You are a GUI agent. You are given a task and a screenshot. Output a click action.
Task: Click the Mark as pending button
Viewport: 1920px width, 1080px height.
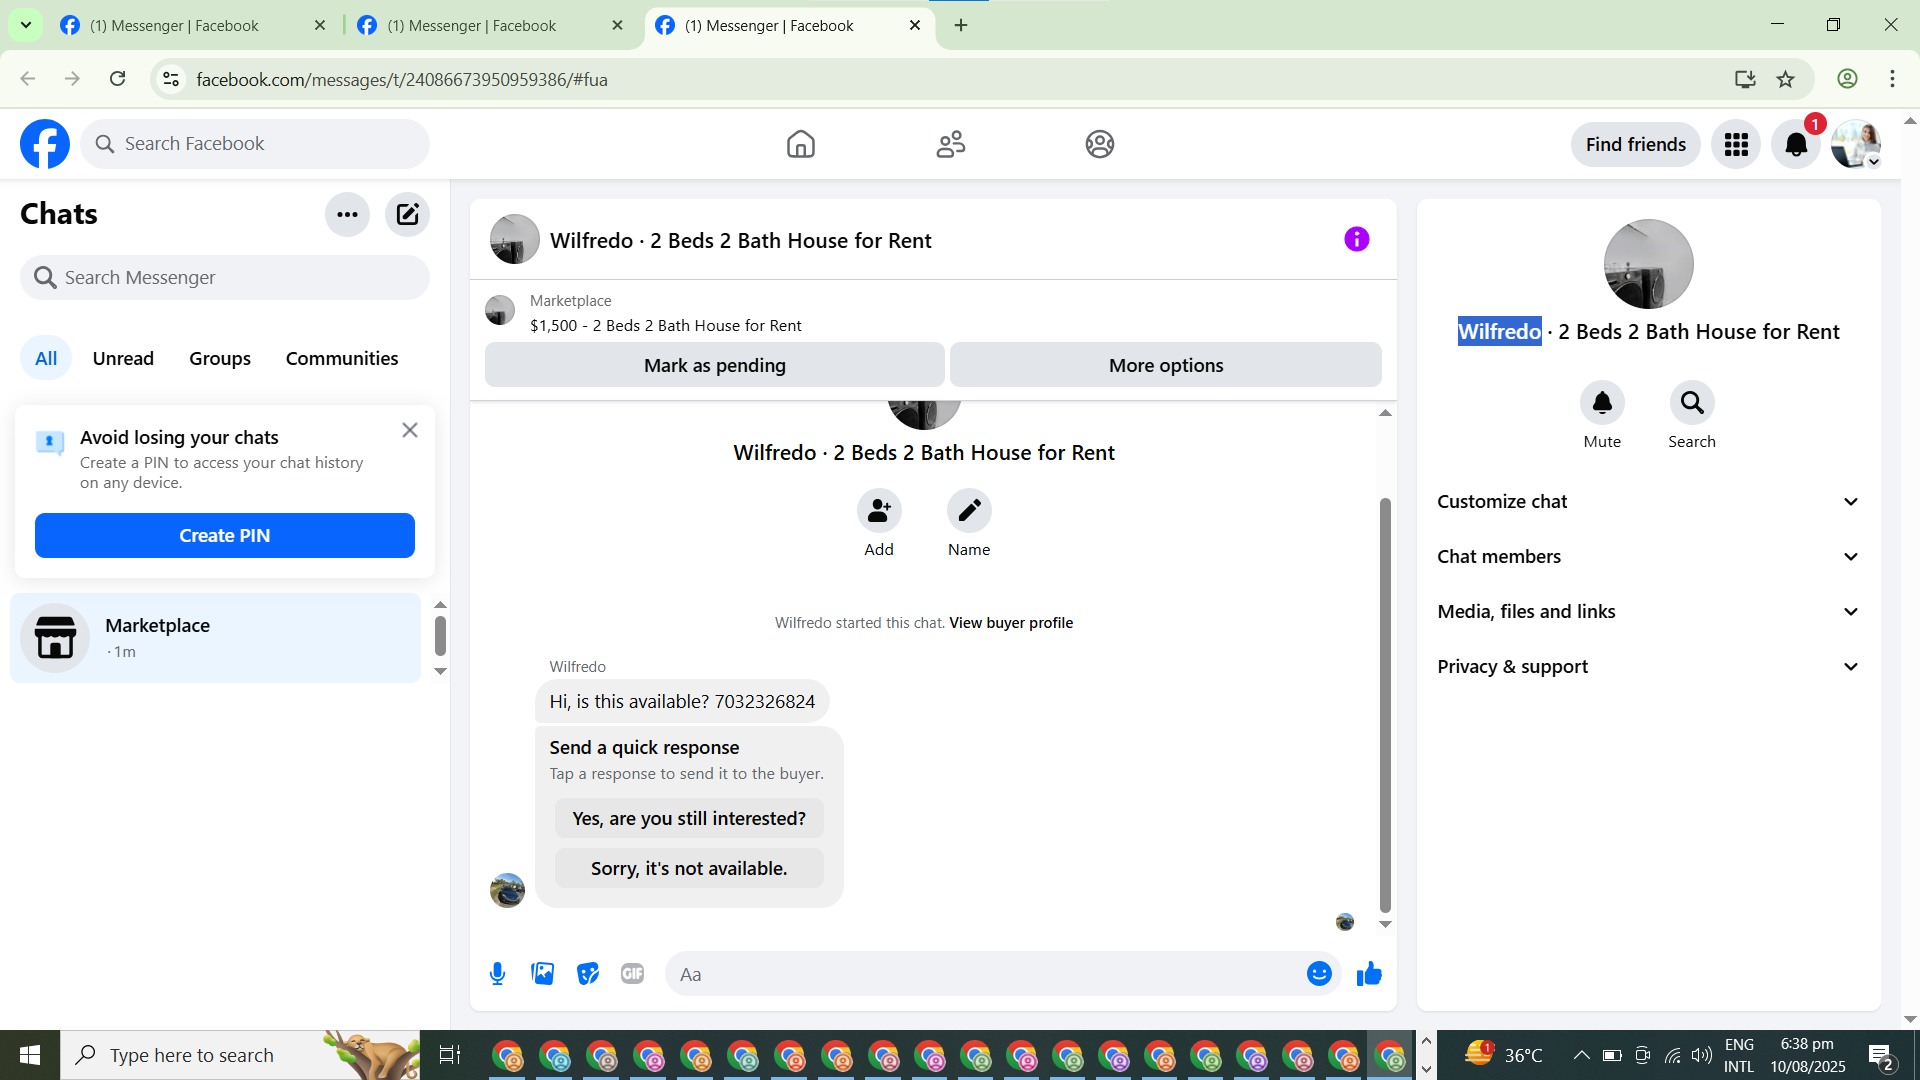pyautogui.click(x=714, y=365)
